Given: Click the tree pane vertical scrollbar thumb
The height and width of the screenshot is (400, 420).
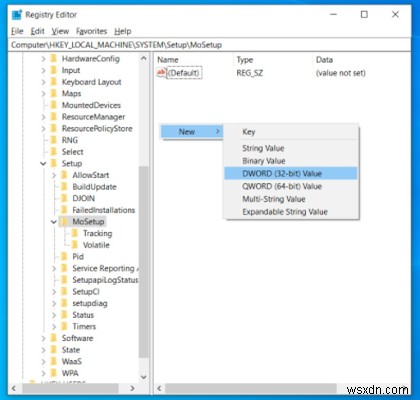Looking at the screenshot, I should (144, 262).
